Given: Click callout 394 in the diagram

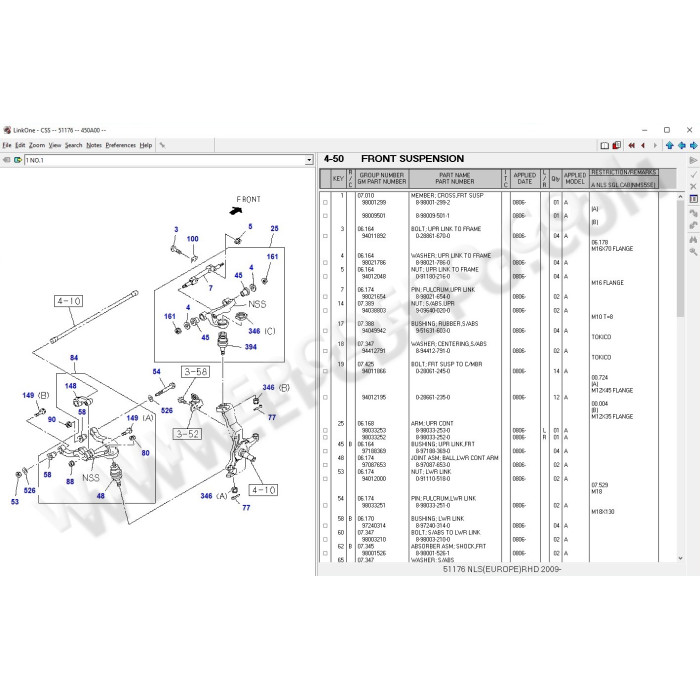Looking at the screenshot, I should pyautogui.click(x=250, y=347).
